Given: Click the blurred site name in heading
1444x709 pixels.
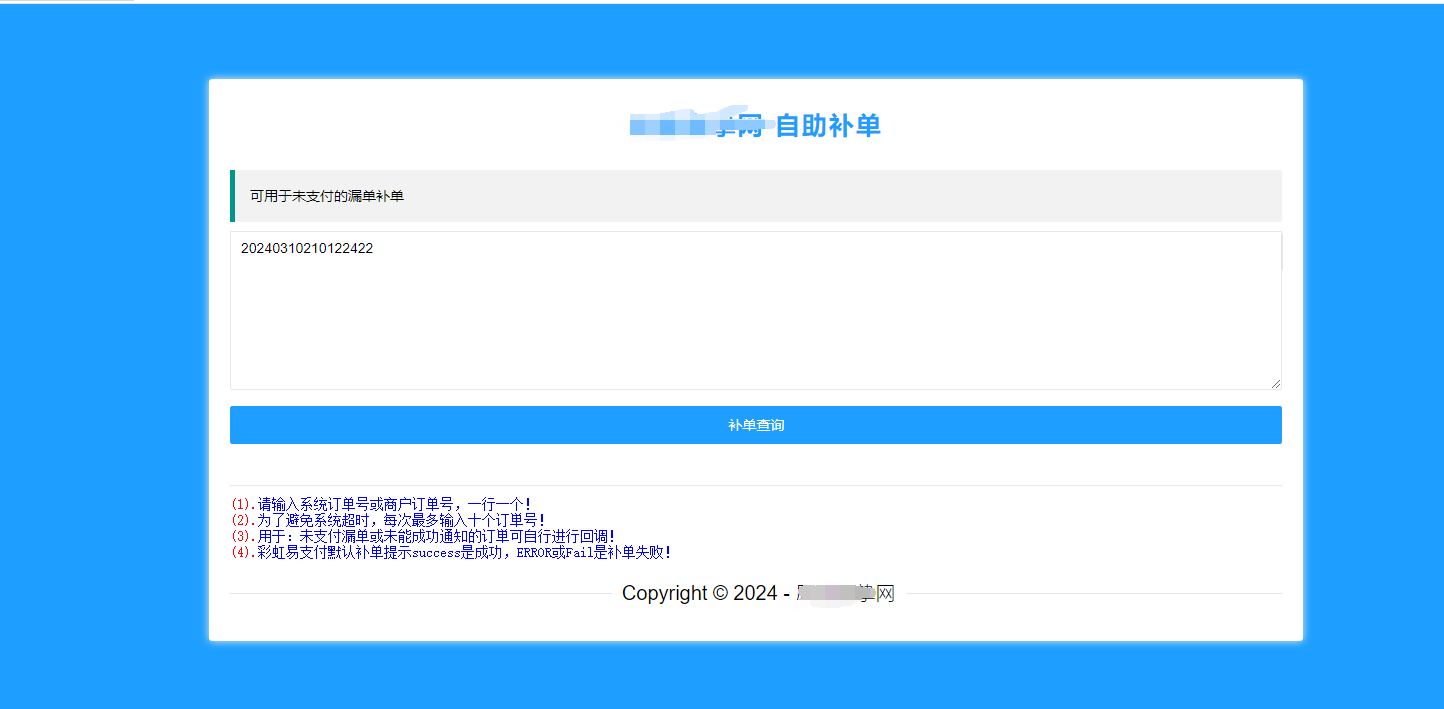Looking at the screenshot, I should click(x=690, y=126).
